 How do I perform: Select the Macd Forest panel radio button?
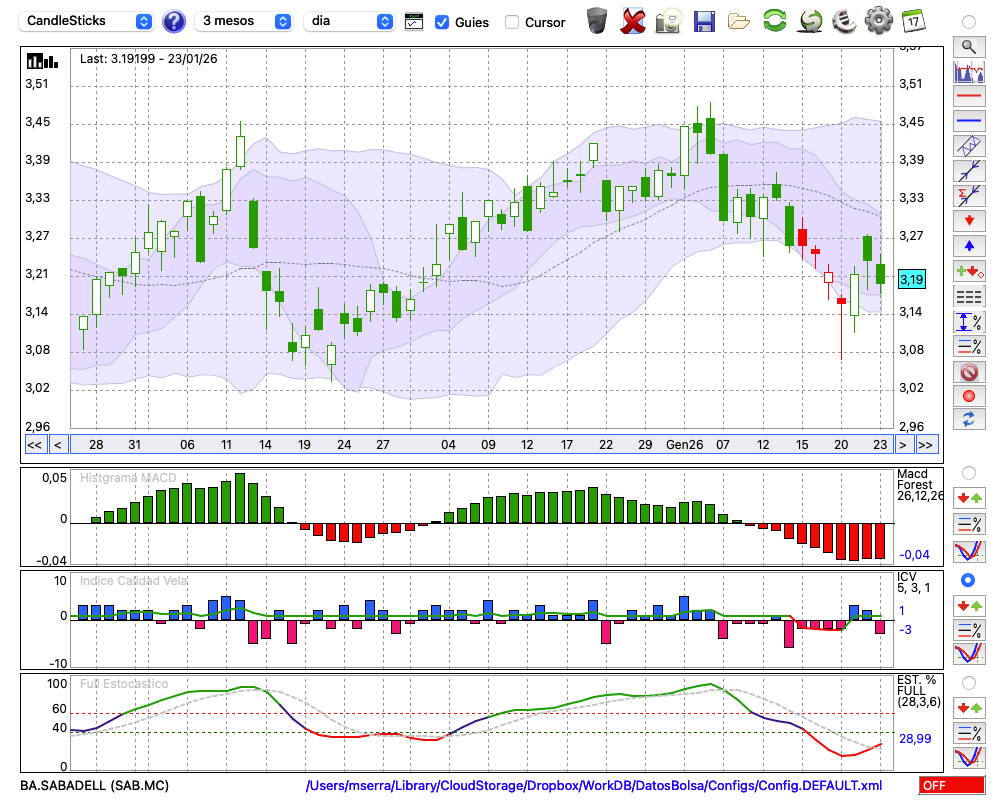[x=968, y=472]
